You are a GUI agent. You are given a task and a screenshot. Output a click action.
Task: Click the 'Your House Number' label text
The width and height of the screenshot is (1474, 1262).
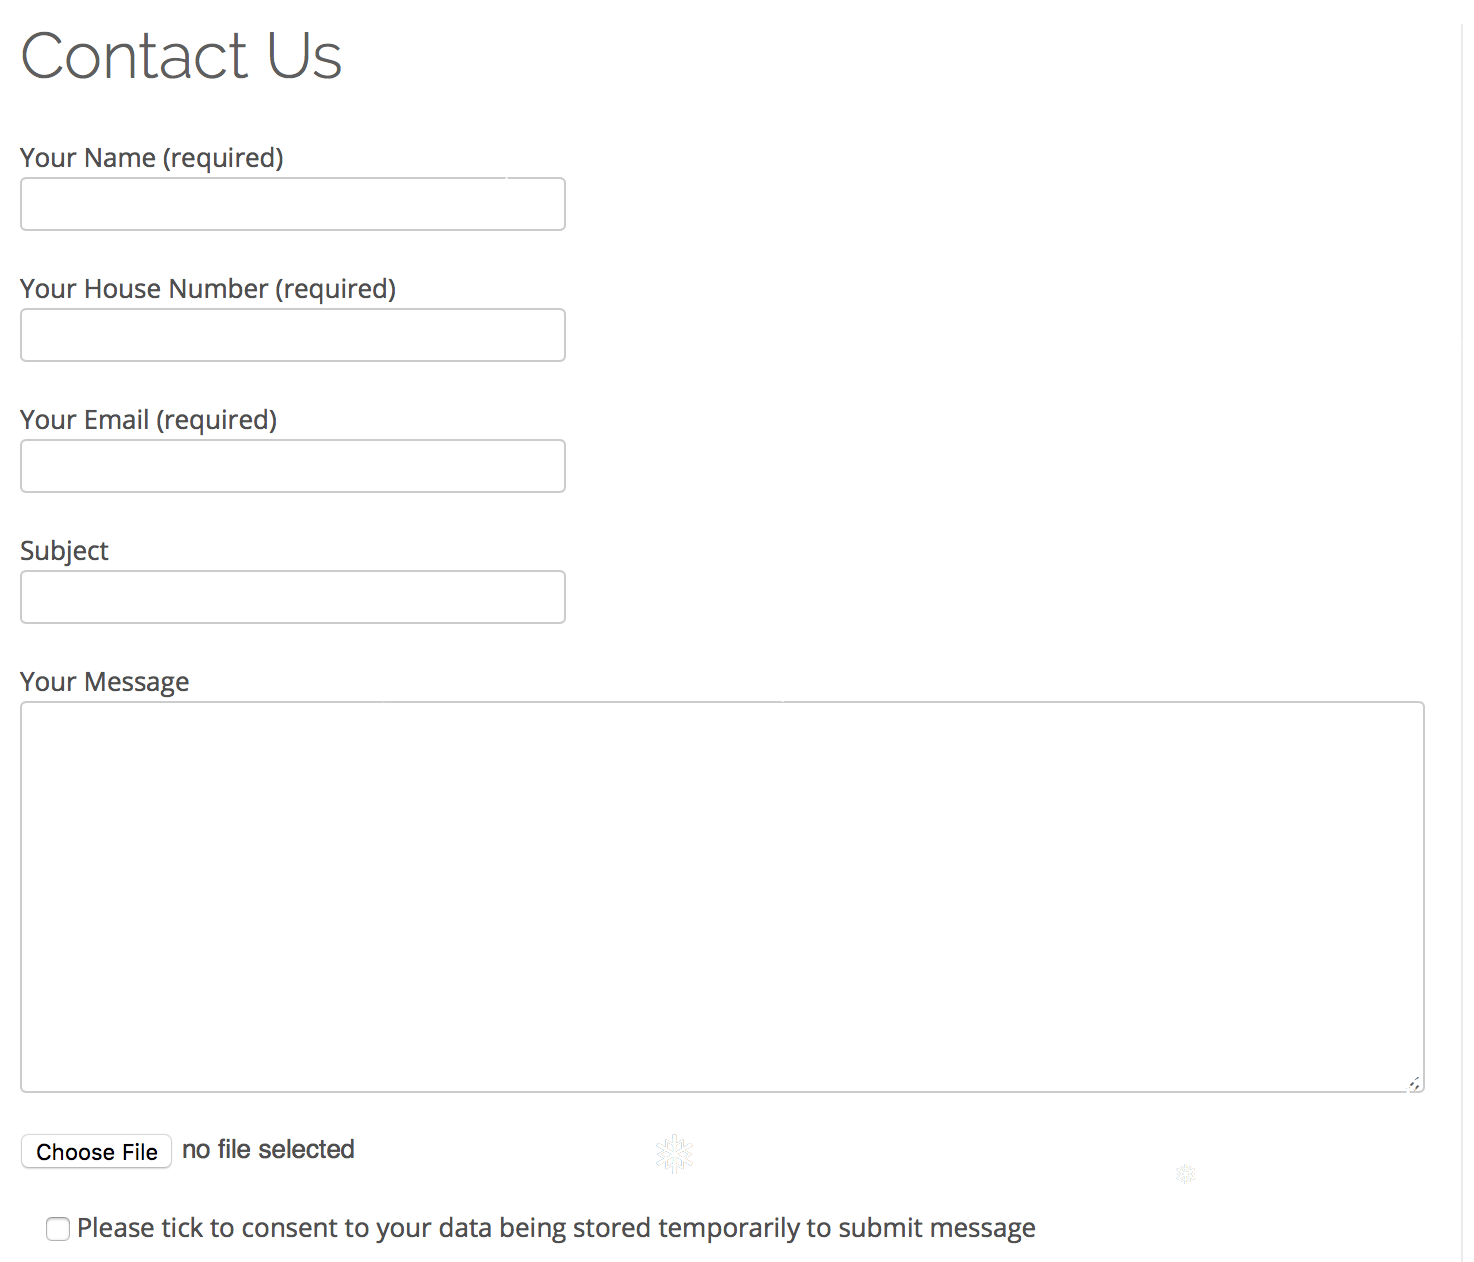[145, 289]
